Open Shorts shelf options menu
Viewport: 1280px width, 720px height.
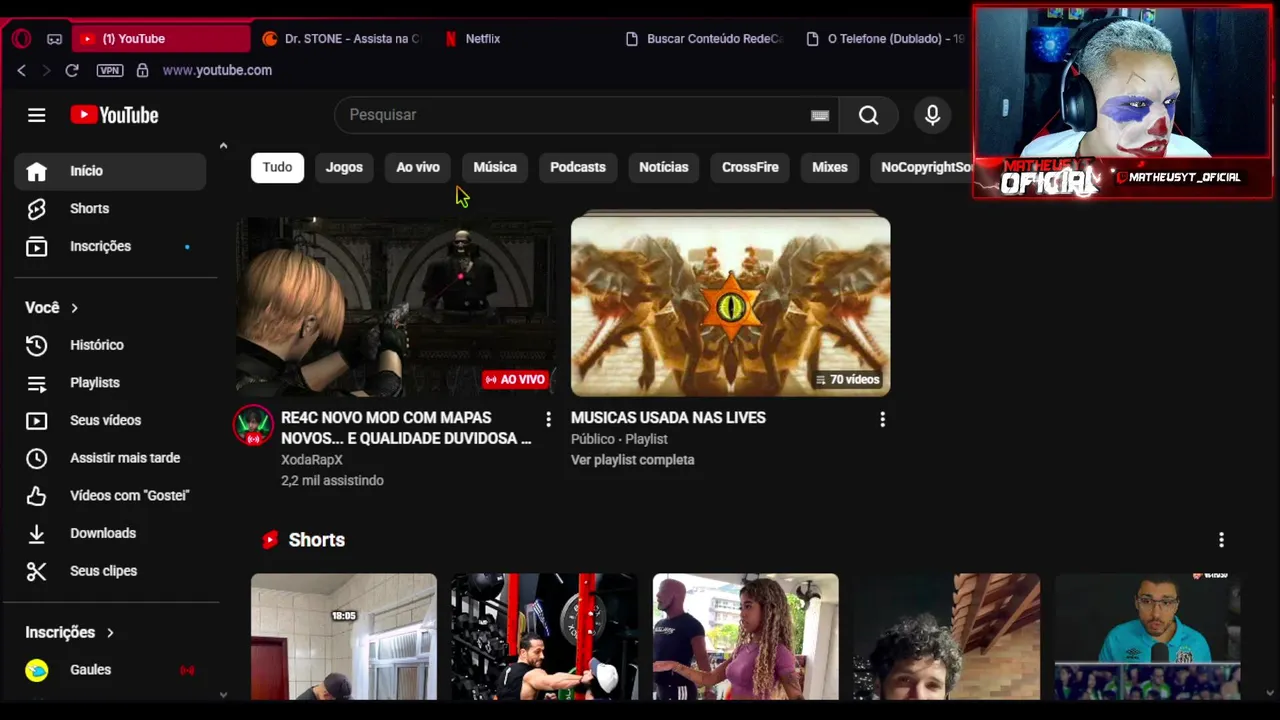pyautogui.click(x=1221, y=540)
